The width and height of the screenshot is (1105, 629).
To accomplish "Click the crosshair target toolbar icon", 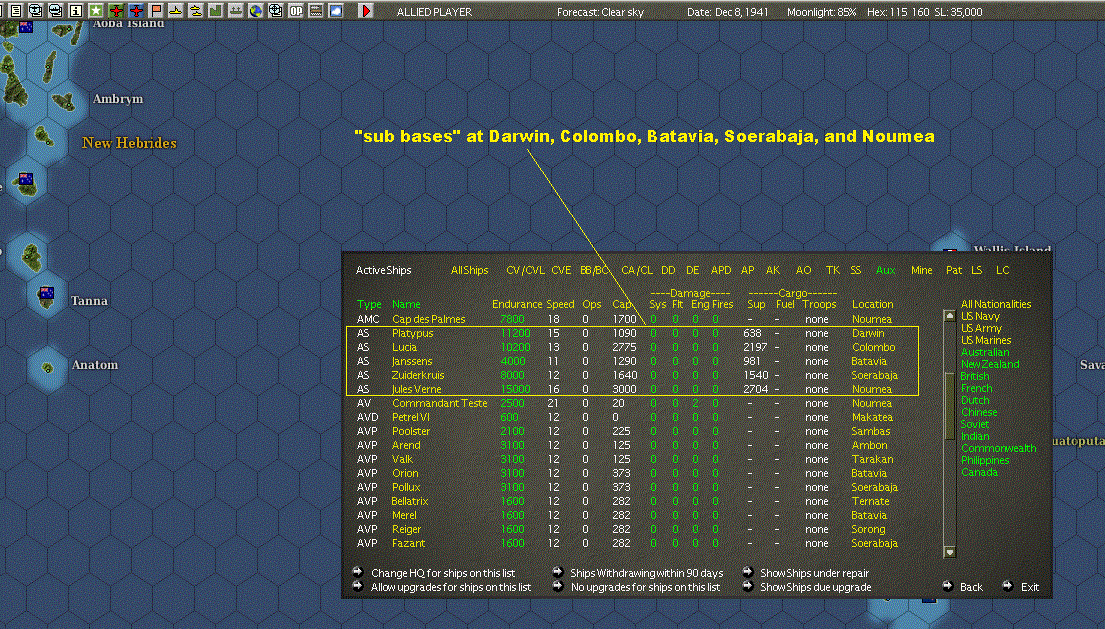I will coord(276,11).
